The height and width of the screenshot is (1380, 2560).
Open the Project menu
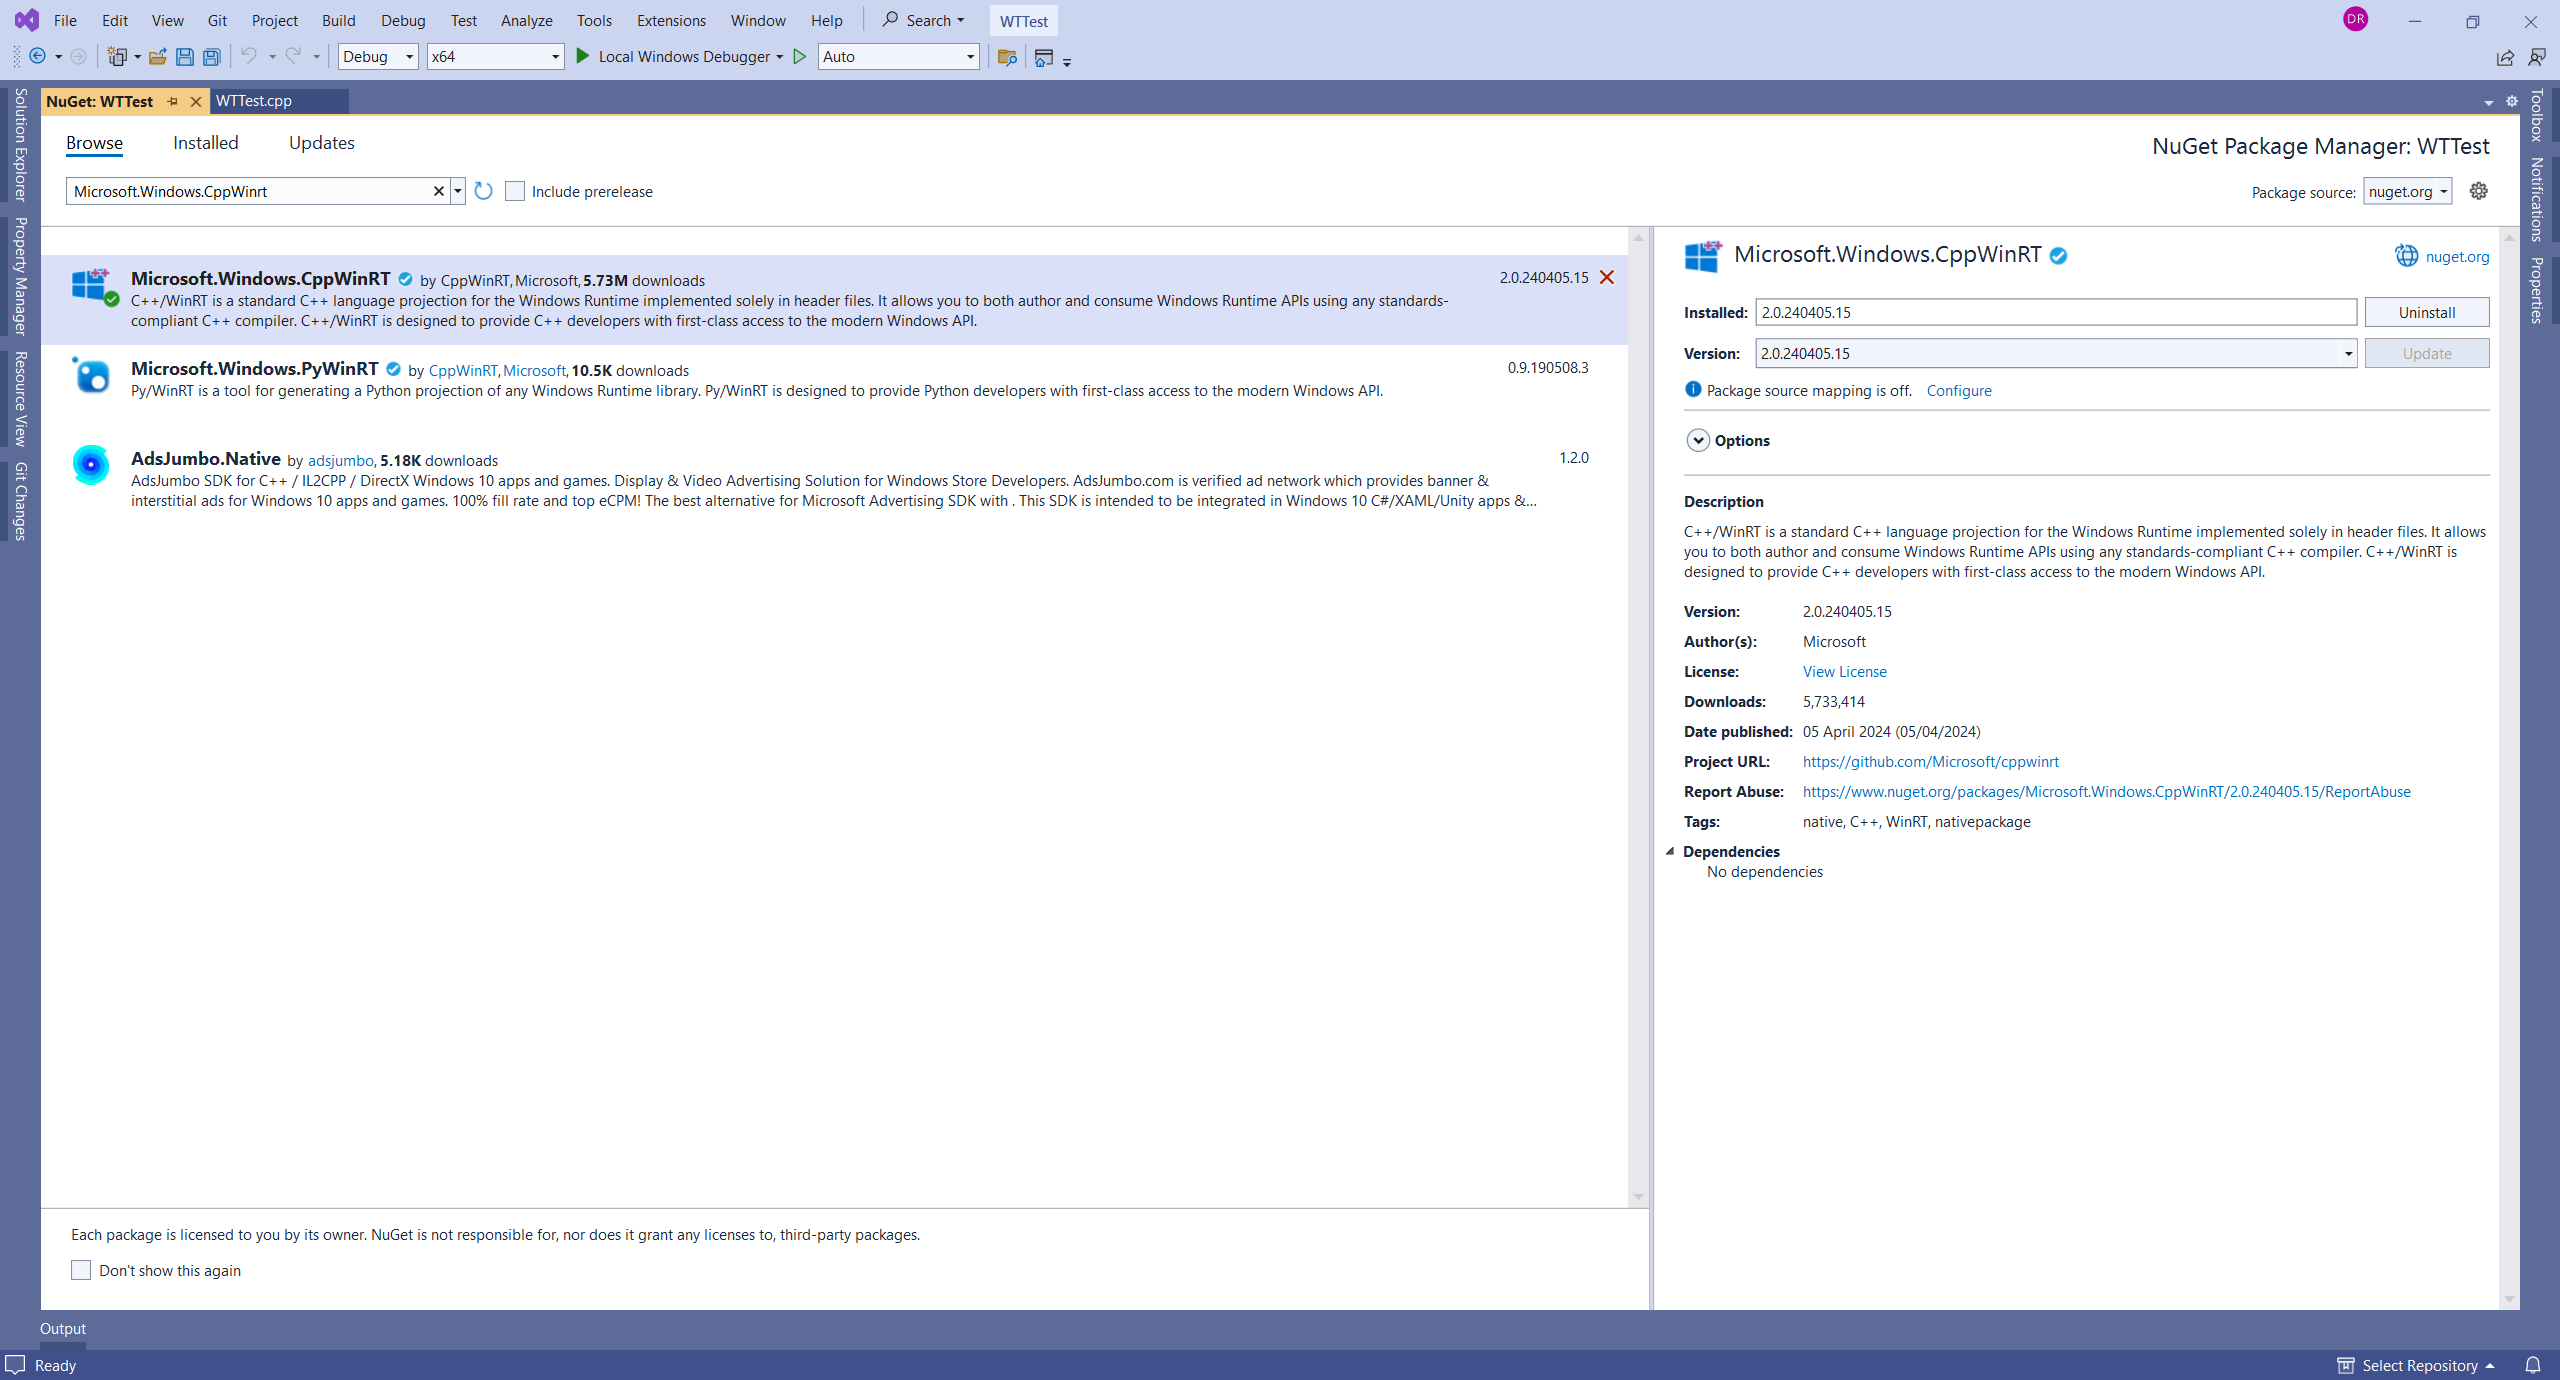(274, 20)
